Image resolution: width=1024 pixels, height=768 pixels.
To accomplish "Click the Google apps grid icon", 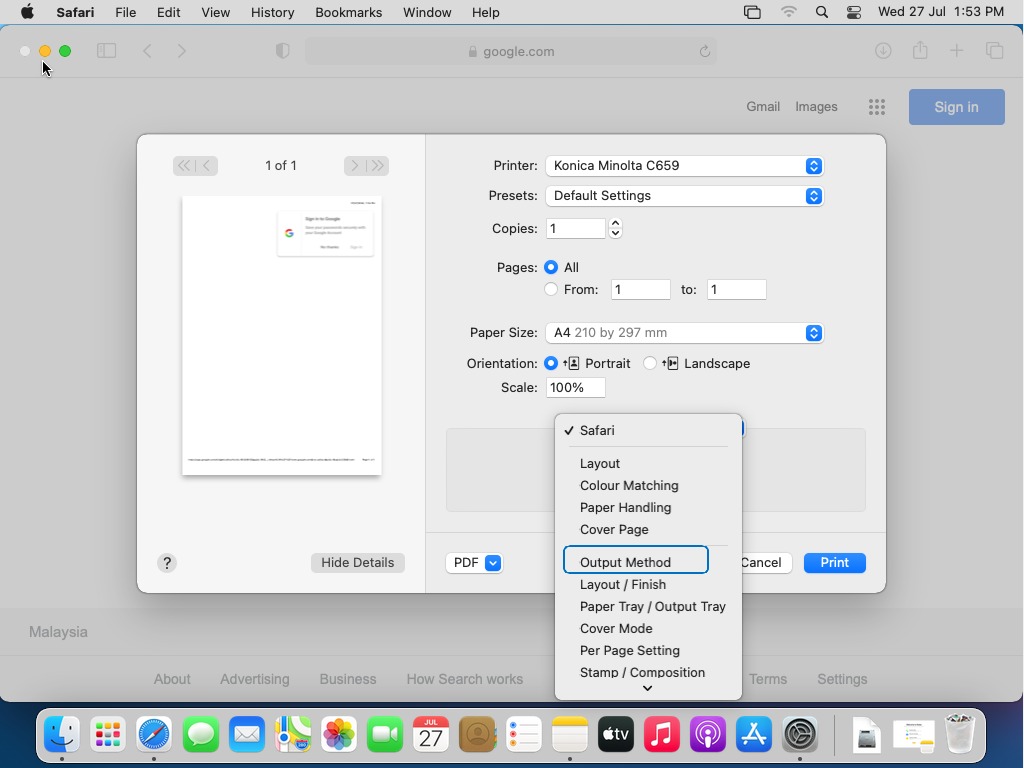I will pyautogui.click(x=877, y=107).
